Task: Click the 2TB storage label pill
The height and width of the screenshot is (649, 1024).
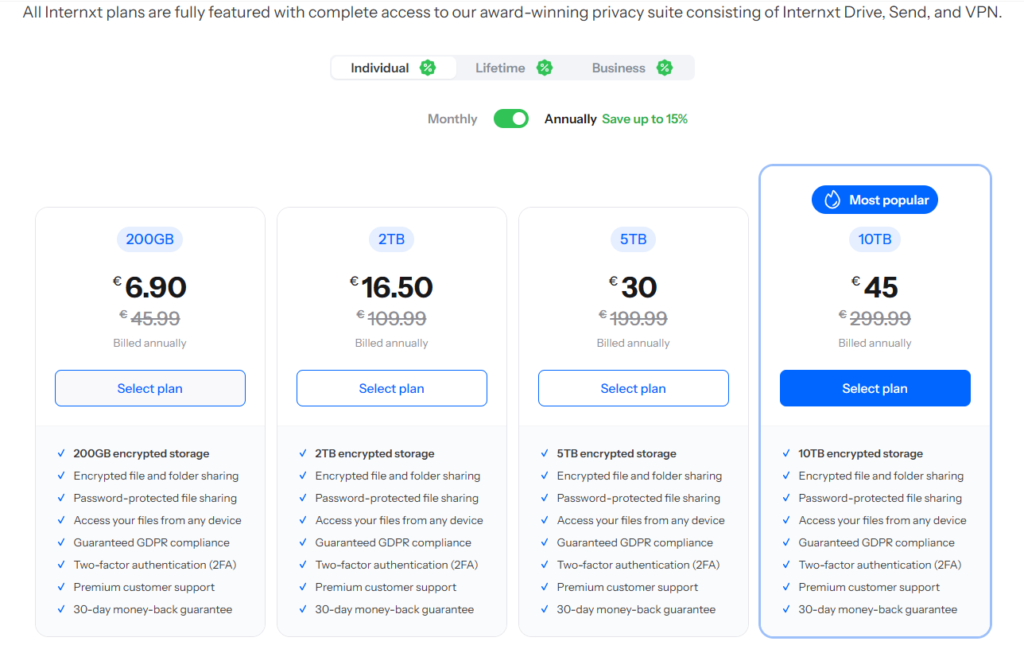Action: tap(391, 239)
